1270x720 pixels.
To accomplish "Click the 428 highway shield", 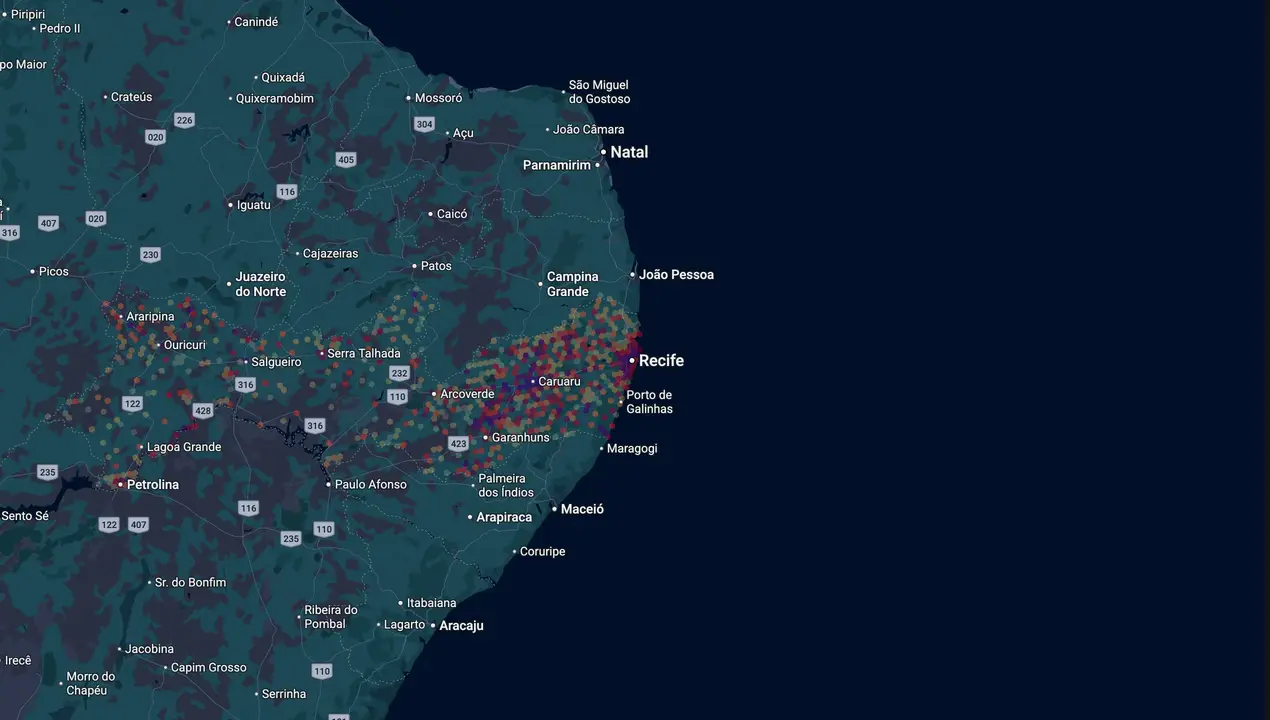I will click(203, 410).
